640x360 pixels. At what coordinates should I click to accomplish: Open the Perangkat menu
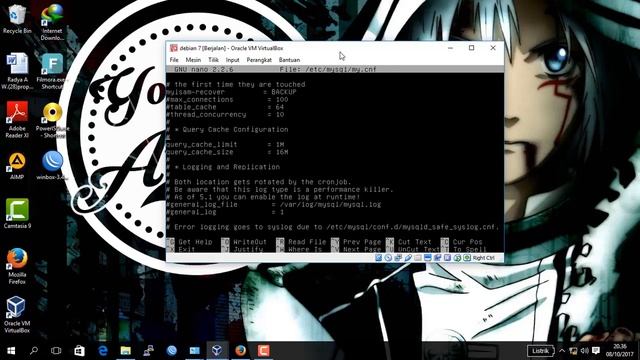(259, 60)
